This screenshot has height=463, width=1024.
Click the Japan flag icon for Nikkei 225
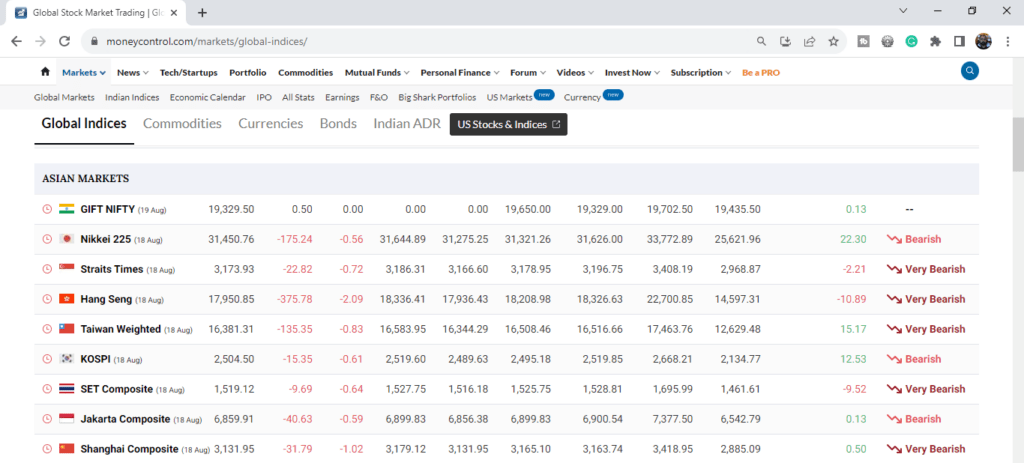[67, 239]
